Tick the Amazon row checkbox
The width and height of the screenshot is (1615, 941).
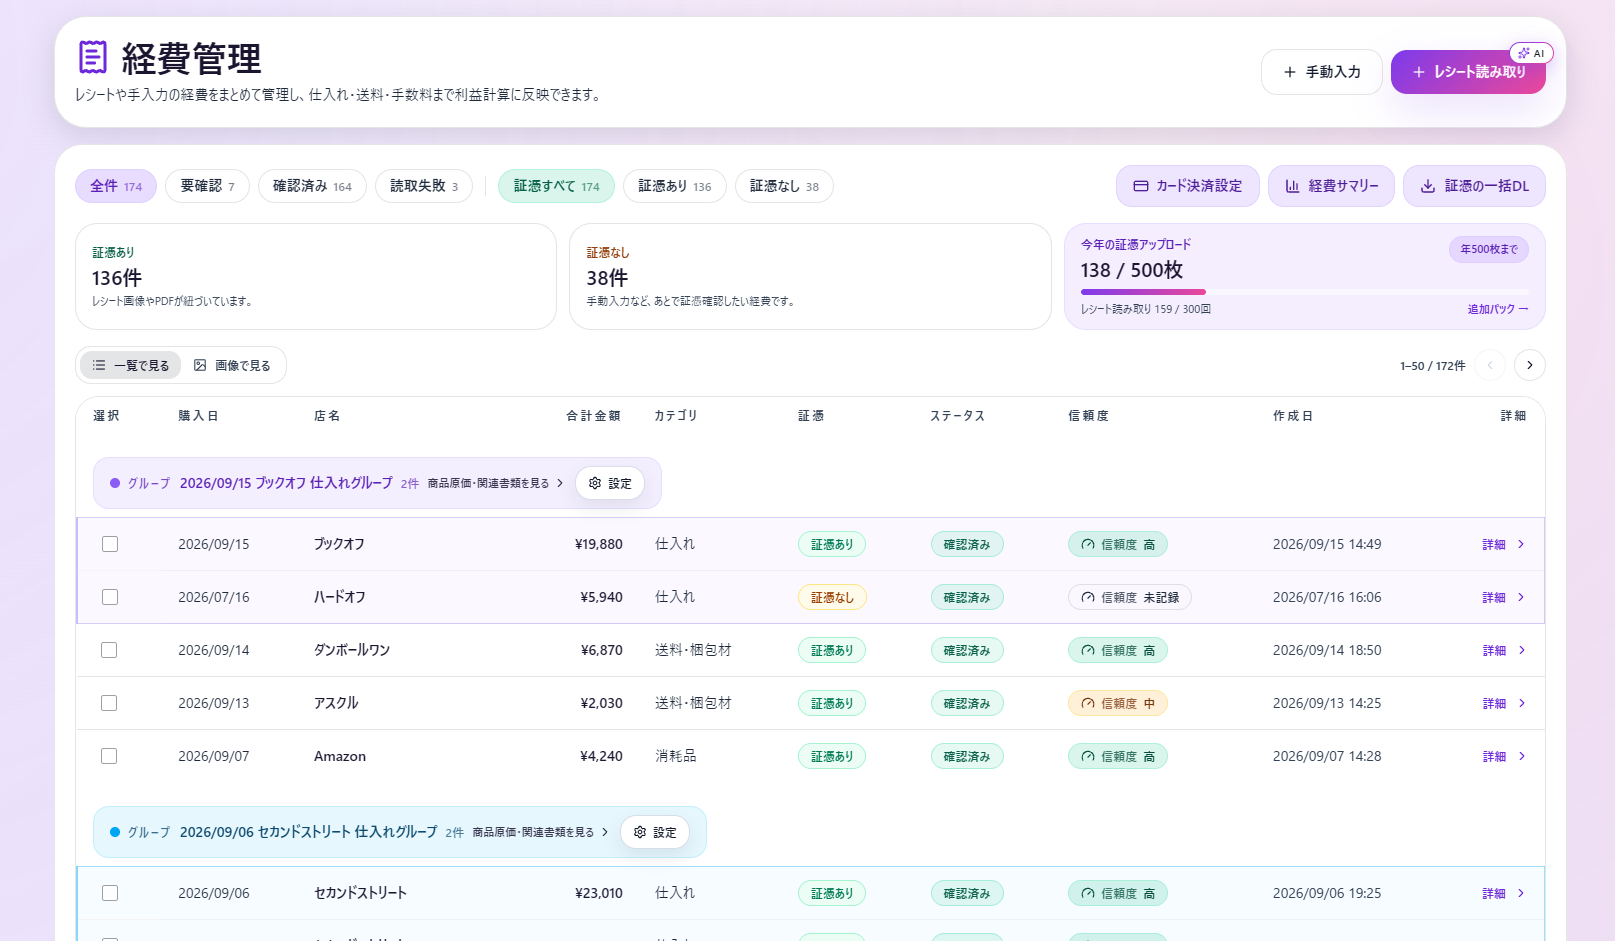[110, 756]
